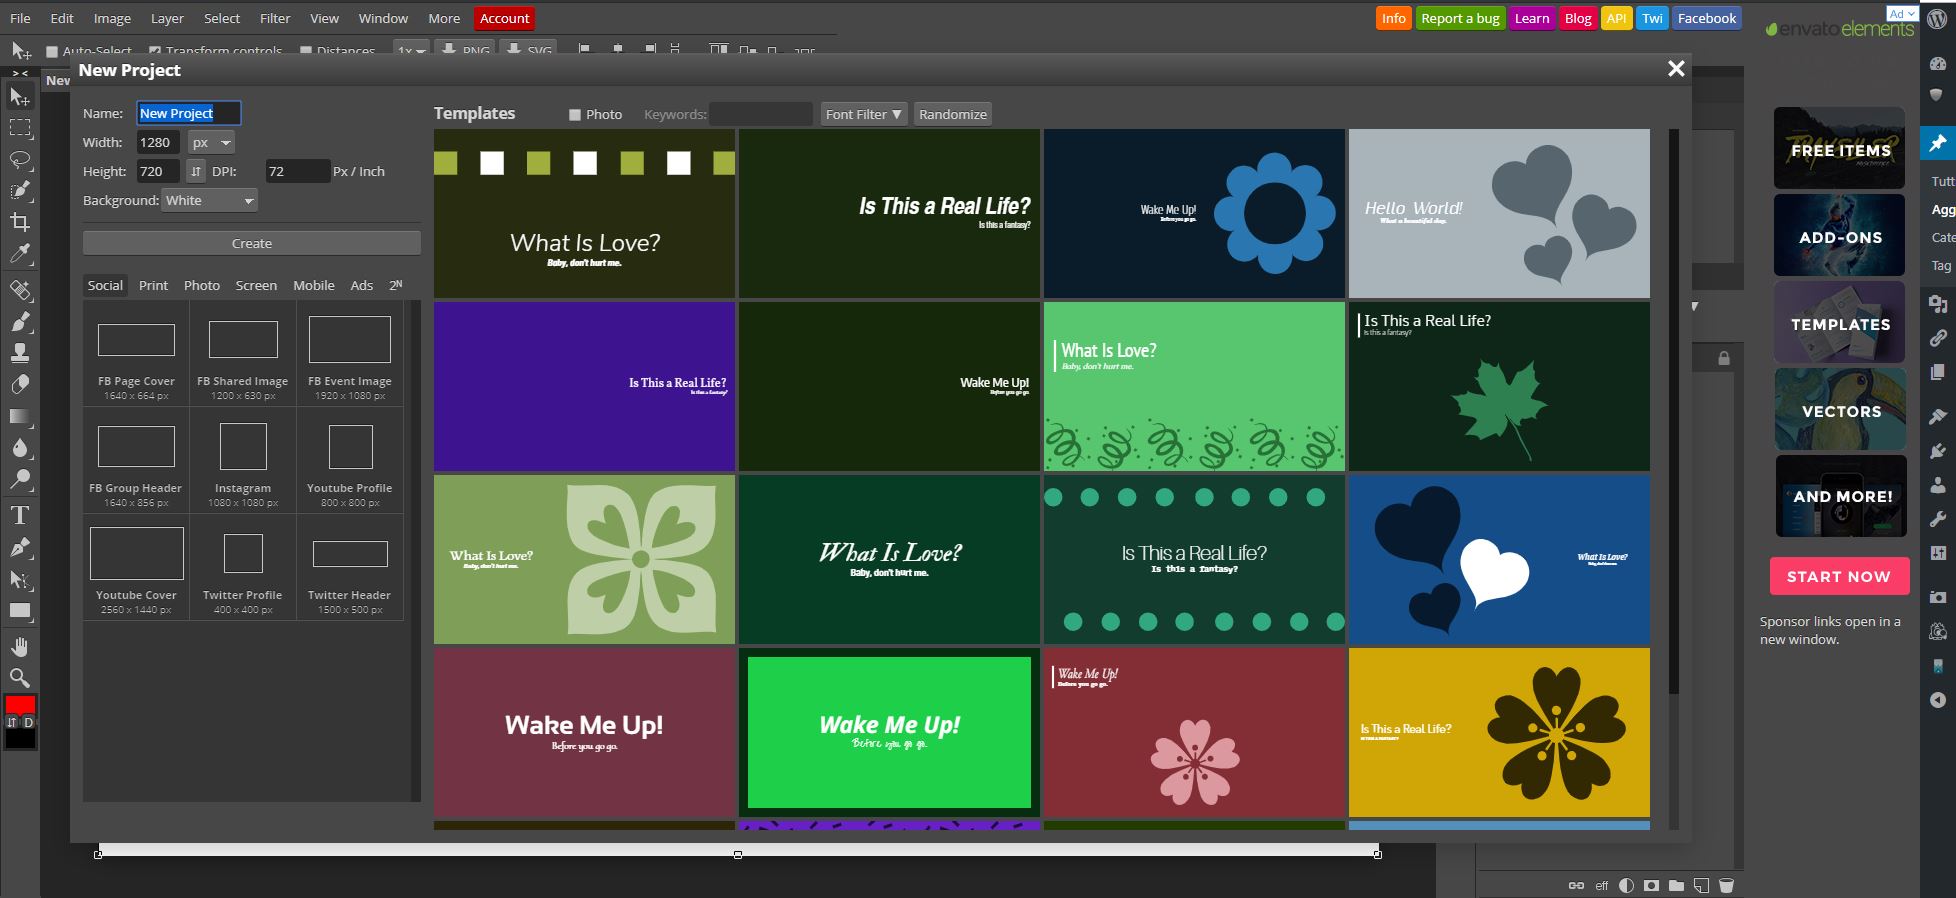
Task: Open the Background White dropdown
Action: pyautogui.click(x=210, y=200)
